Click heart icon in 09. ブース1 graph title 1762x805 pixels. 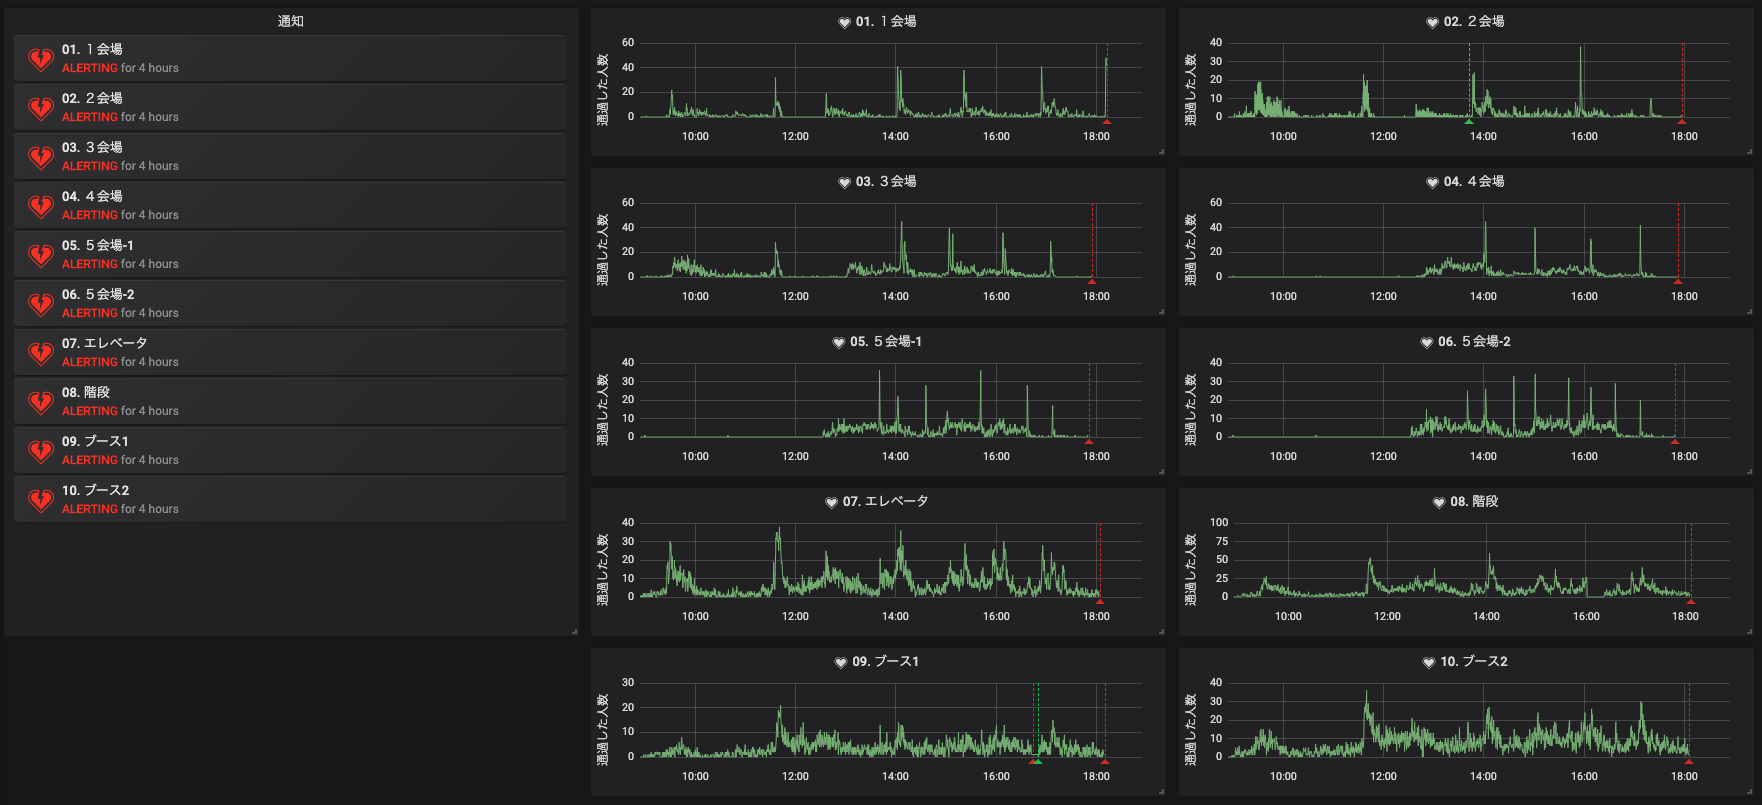(x=841, y=662)
